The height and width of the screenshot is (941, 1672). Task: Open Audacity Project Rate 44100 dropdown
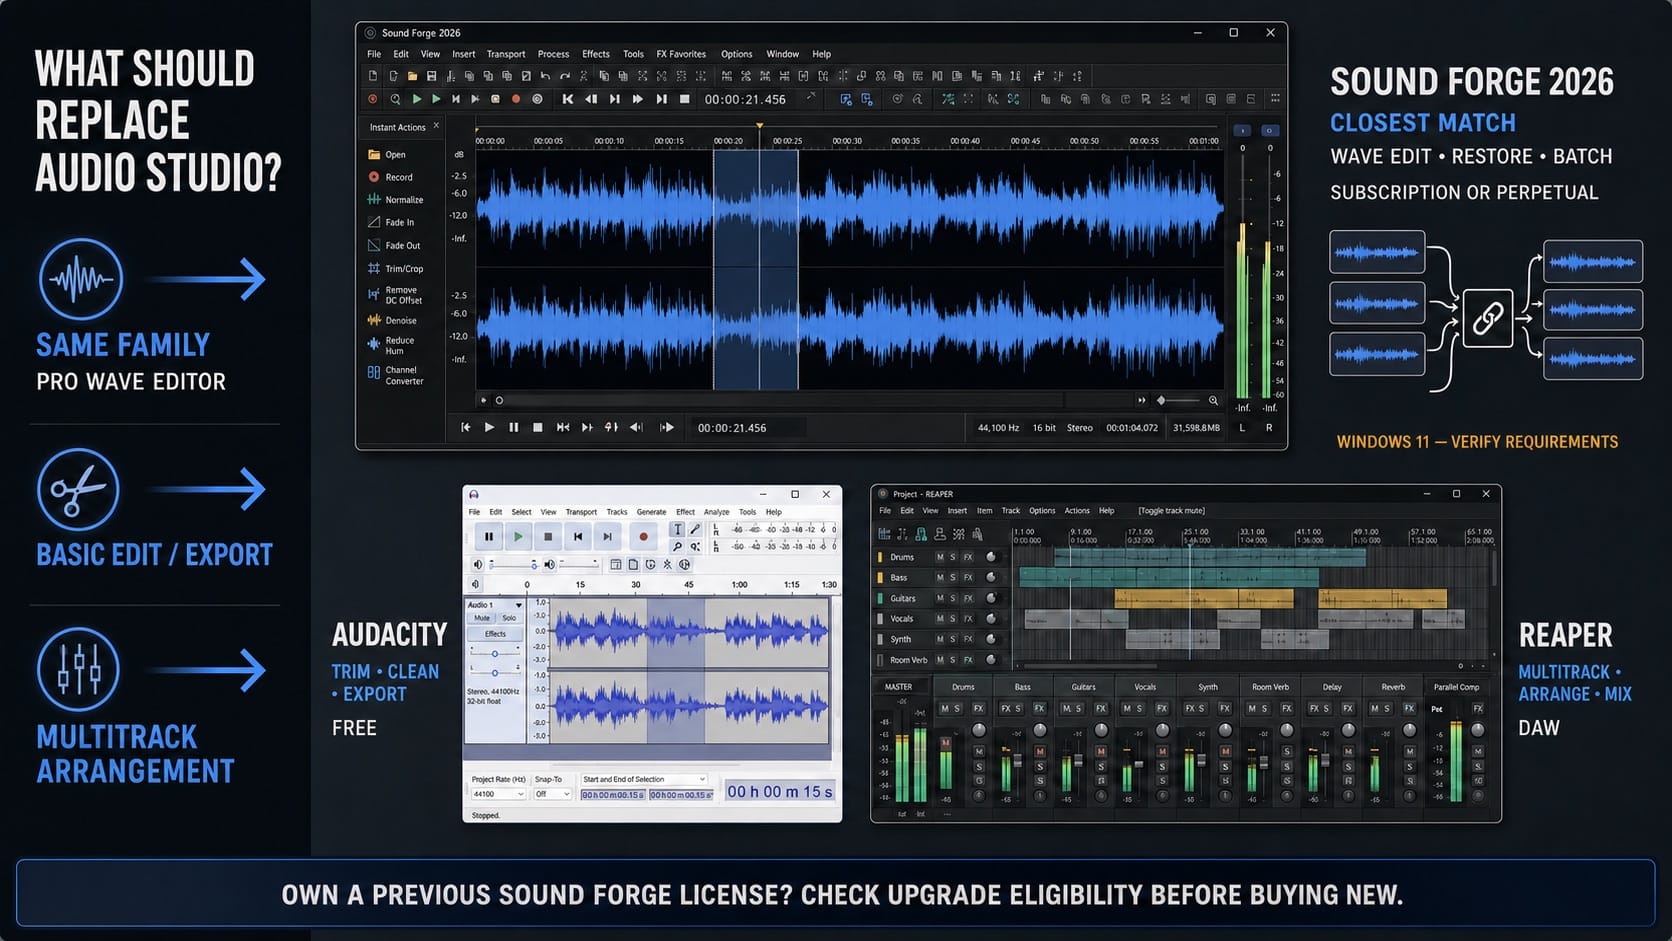[x=498, y=794]
